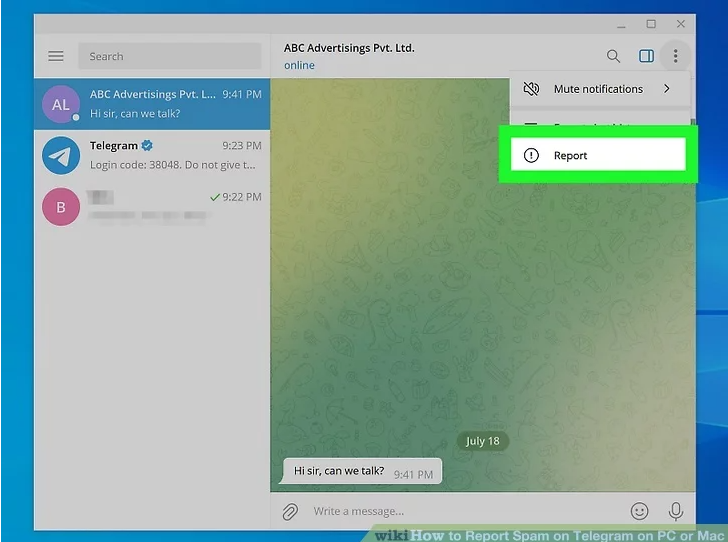Open the hamburger main menu
This screenshot has height=542, width=728.
point(56,56)
